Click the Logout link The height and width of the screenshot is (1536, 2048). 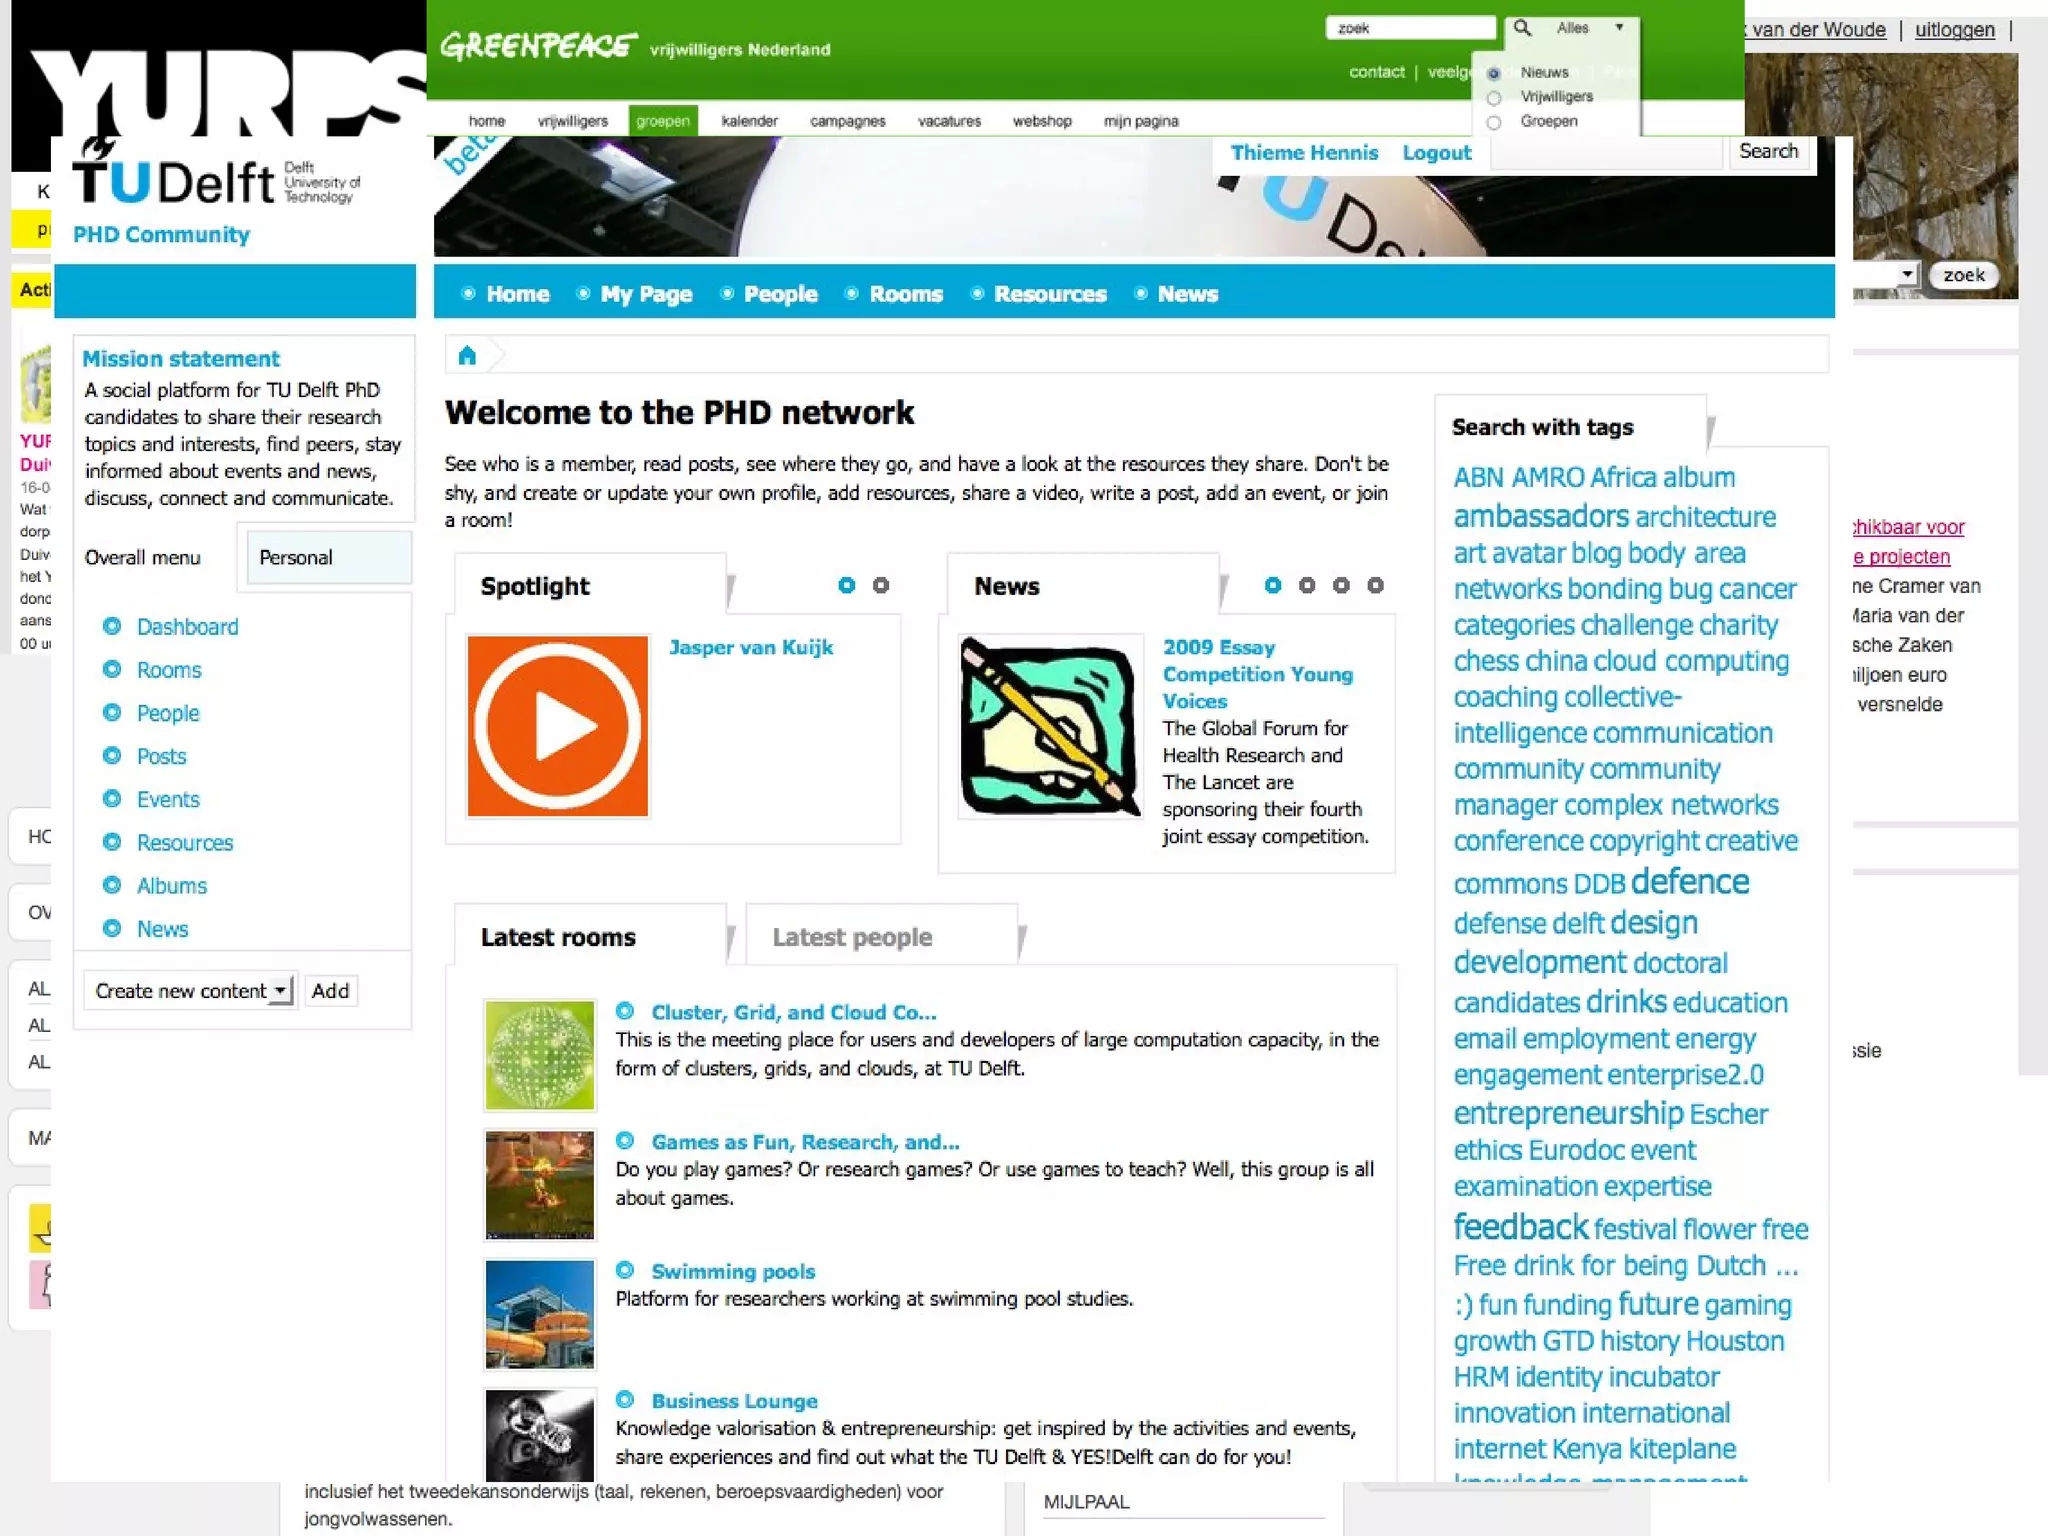click(1436, 153)
